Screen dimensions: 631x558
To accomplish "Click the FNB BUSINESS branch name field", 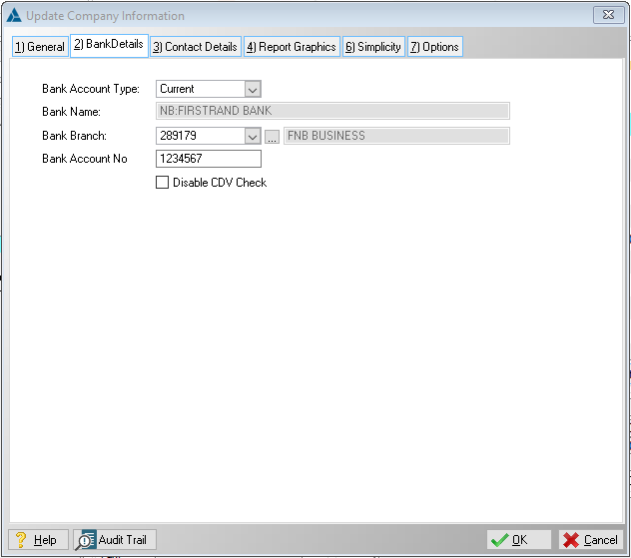I will coord(396,136).
